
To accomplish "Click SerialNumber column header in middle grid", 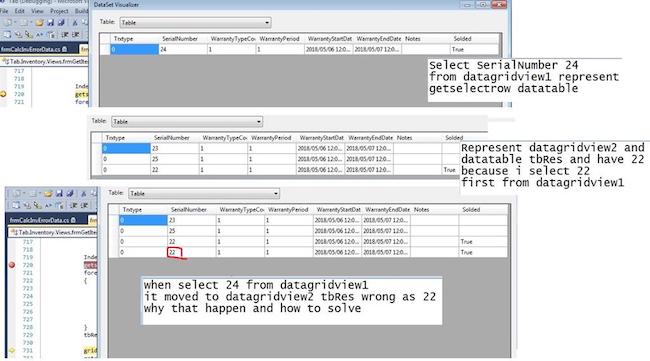I will coord(175,138).
